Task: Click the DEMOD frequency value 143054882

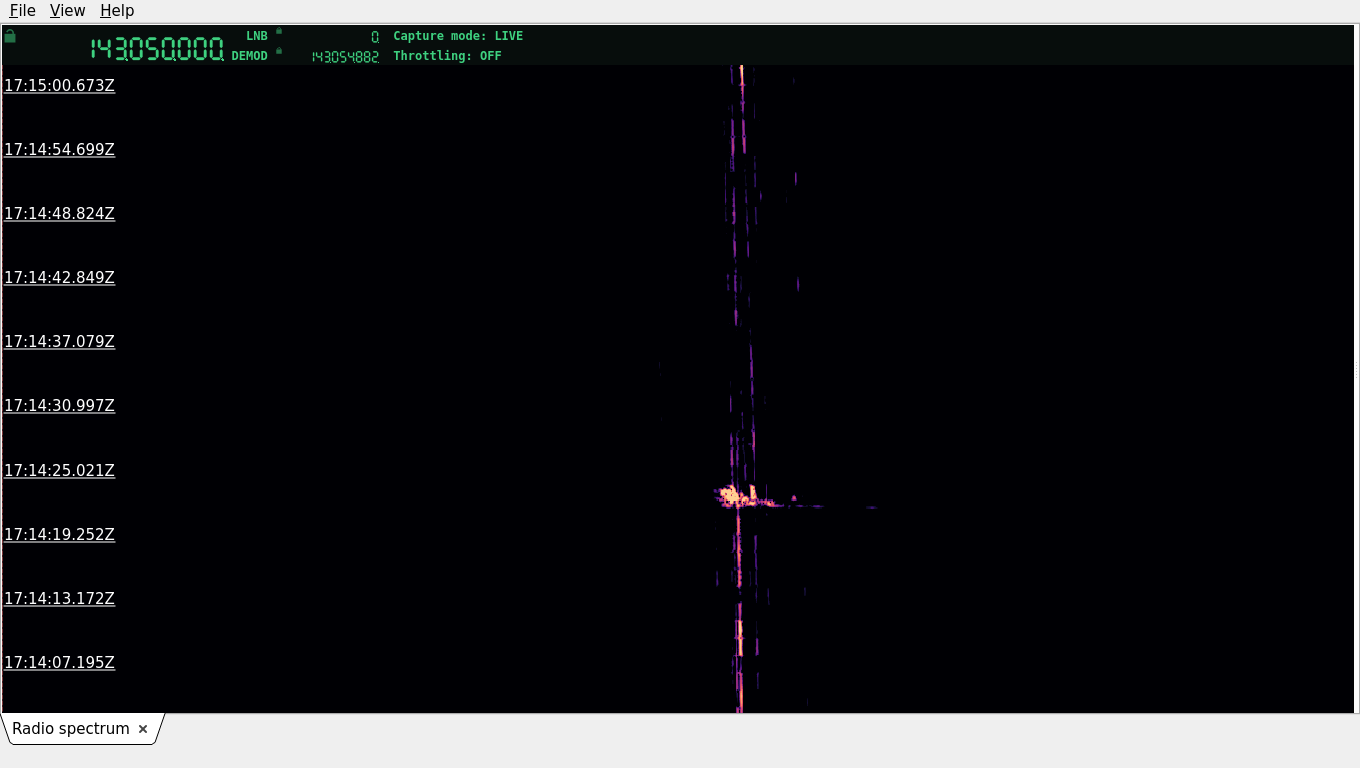Action: point(345,57)
